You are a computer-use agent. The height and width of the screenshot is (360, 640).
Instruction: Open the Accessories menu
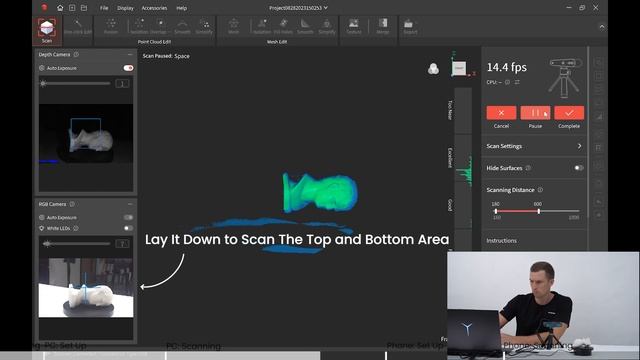[154, 8]
